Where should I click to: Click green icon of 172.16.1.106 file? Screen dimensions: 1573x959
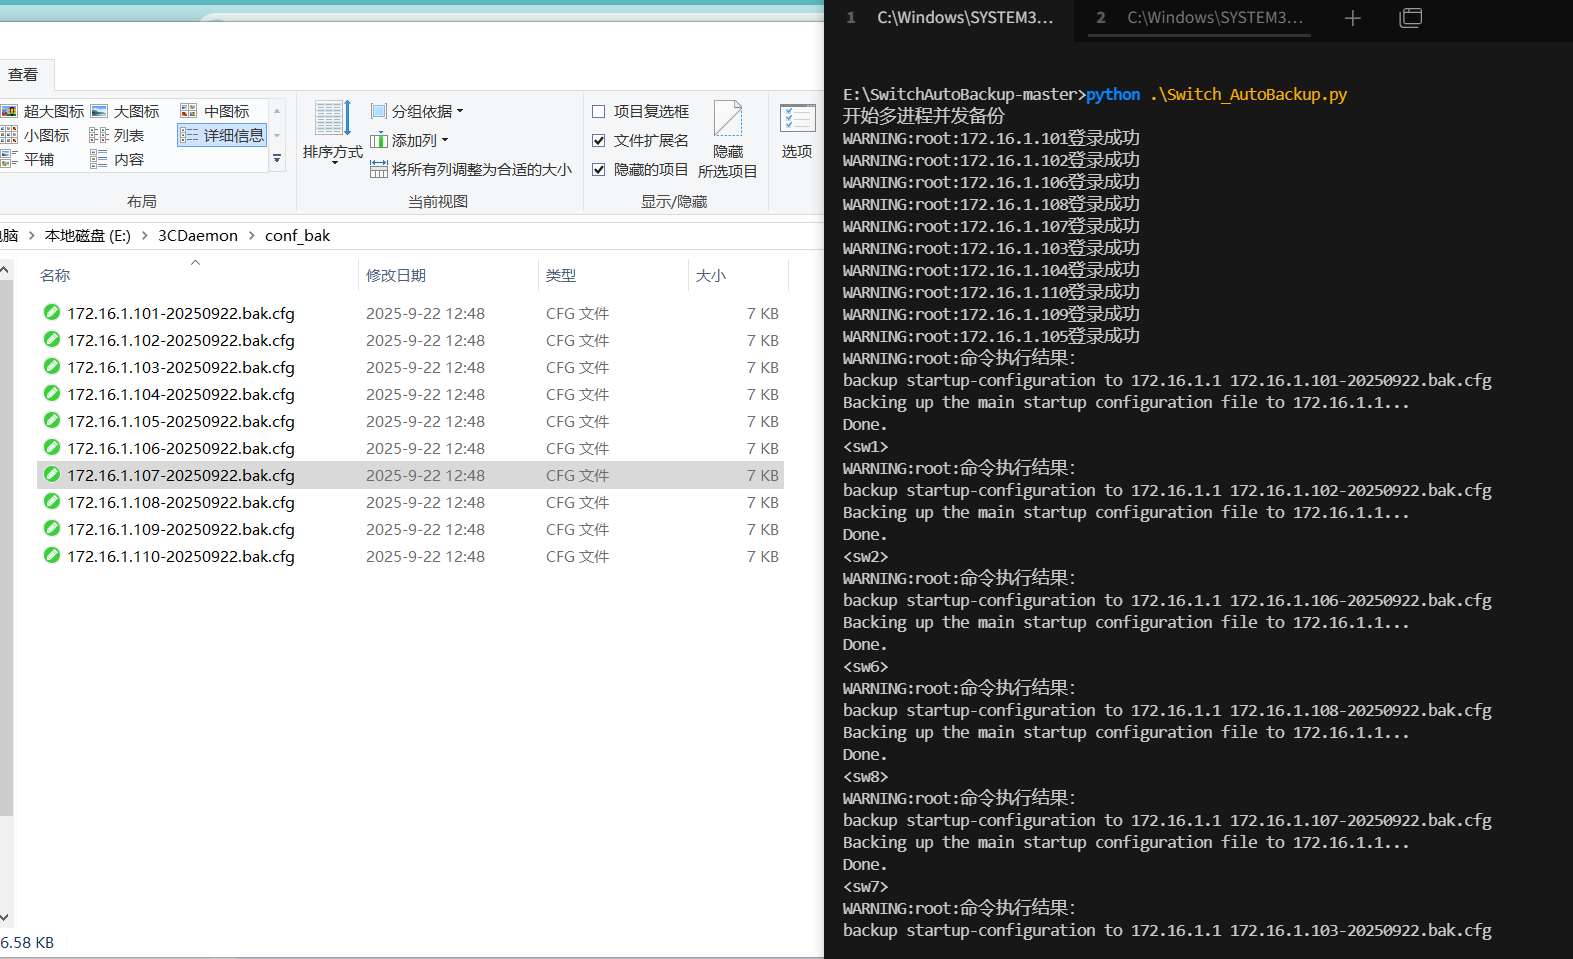pyautogui.click(x=52, y=447)
